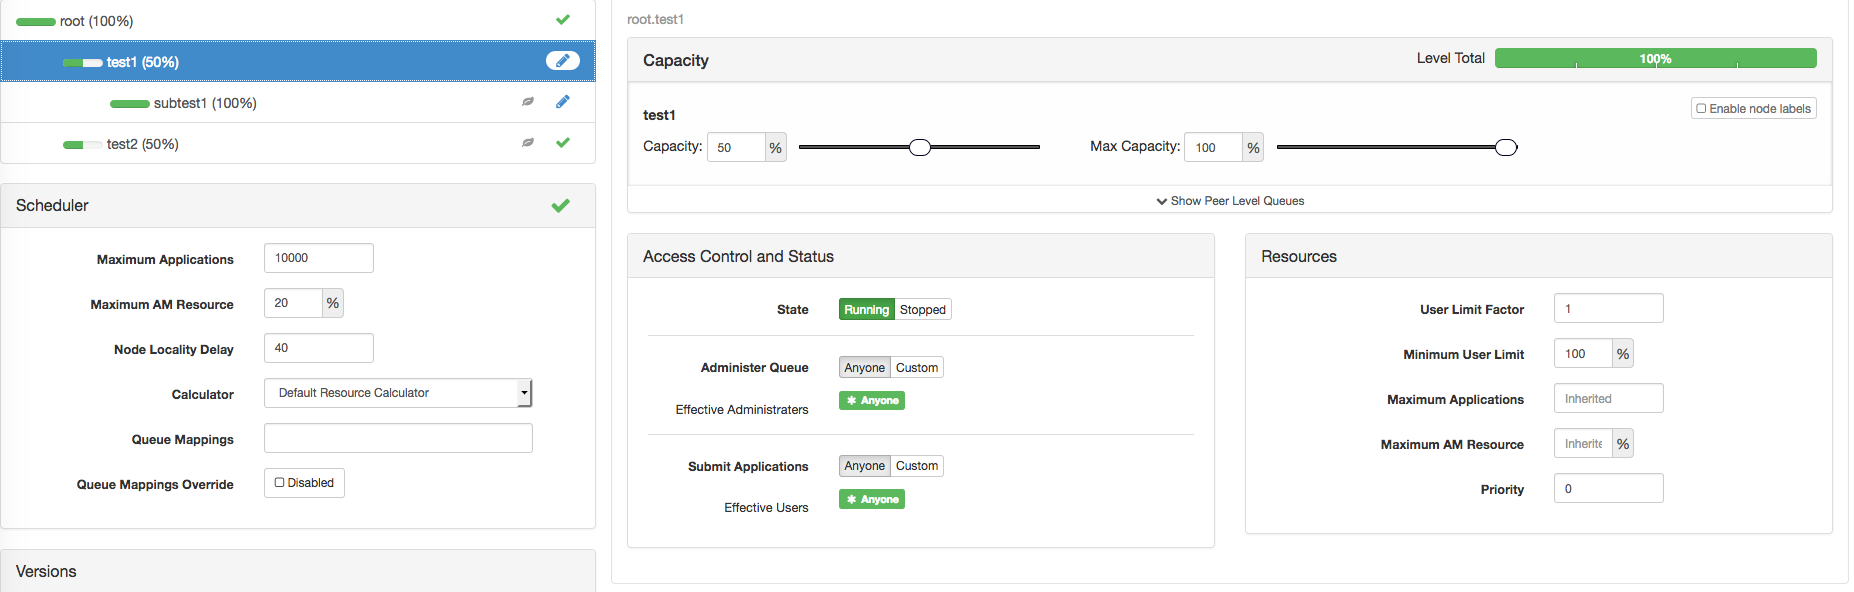This screenshot has width=1854, height=592.
Task: Click the Max Capacity slider handle
Action: click(x=1506, y=148)
